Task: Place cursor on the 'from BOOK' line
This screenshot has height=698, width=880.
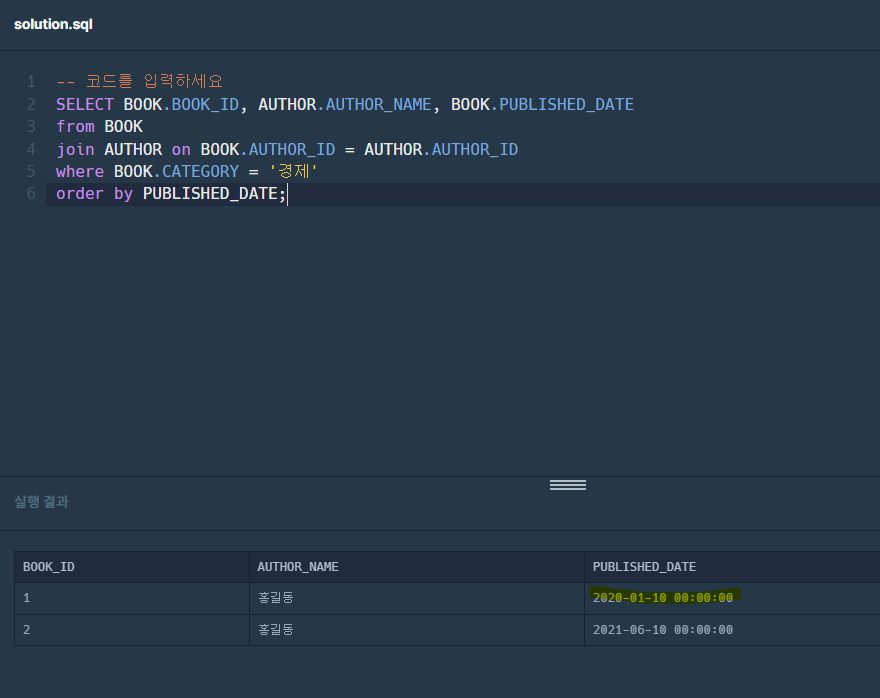Action: pos(99,127)
